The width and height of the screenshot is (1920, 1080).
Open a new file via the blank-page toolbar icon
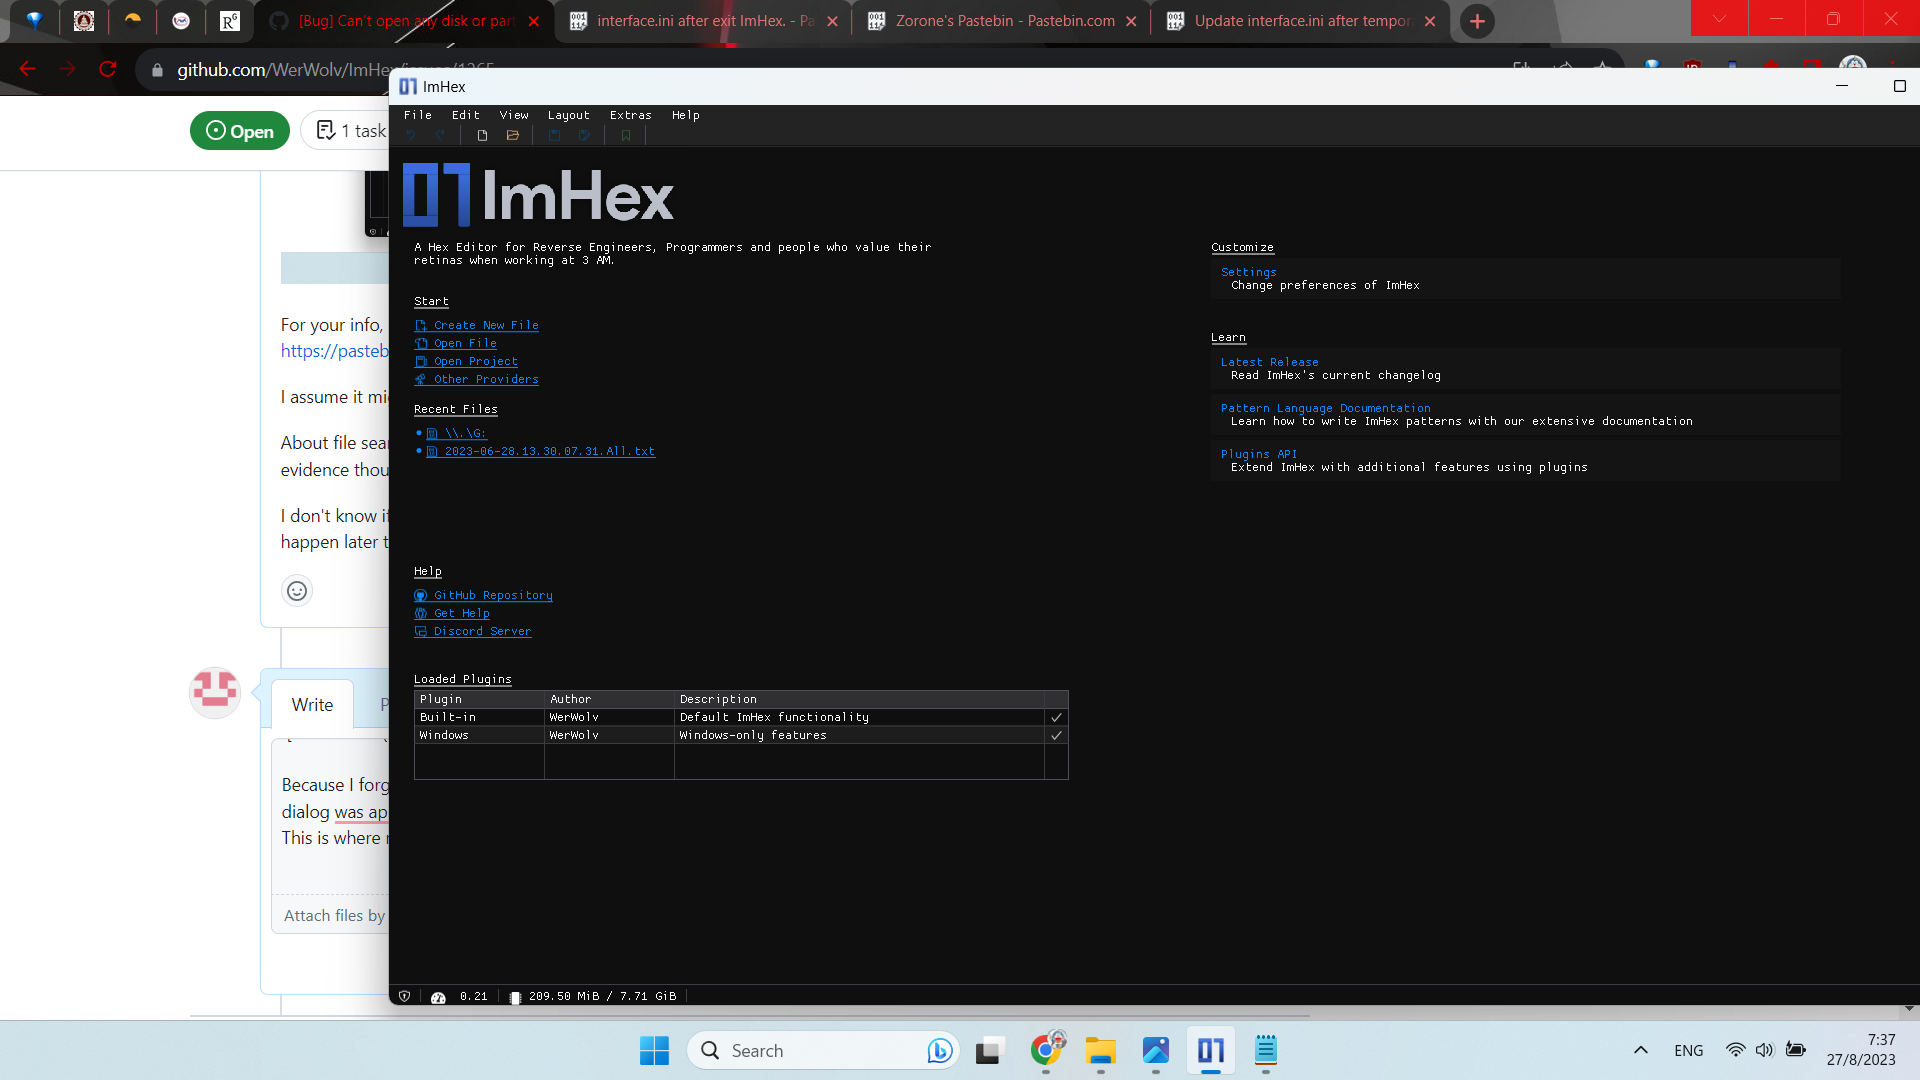(x=482, y=135)
